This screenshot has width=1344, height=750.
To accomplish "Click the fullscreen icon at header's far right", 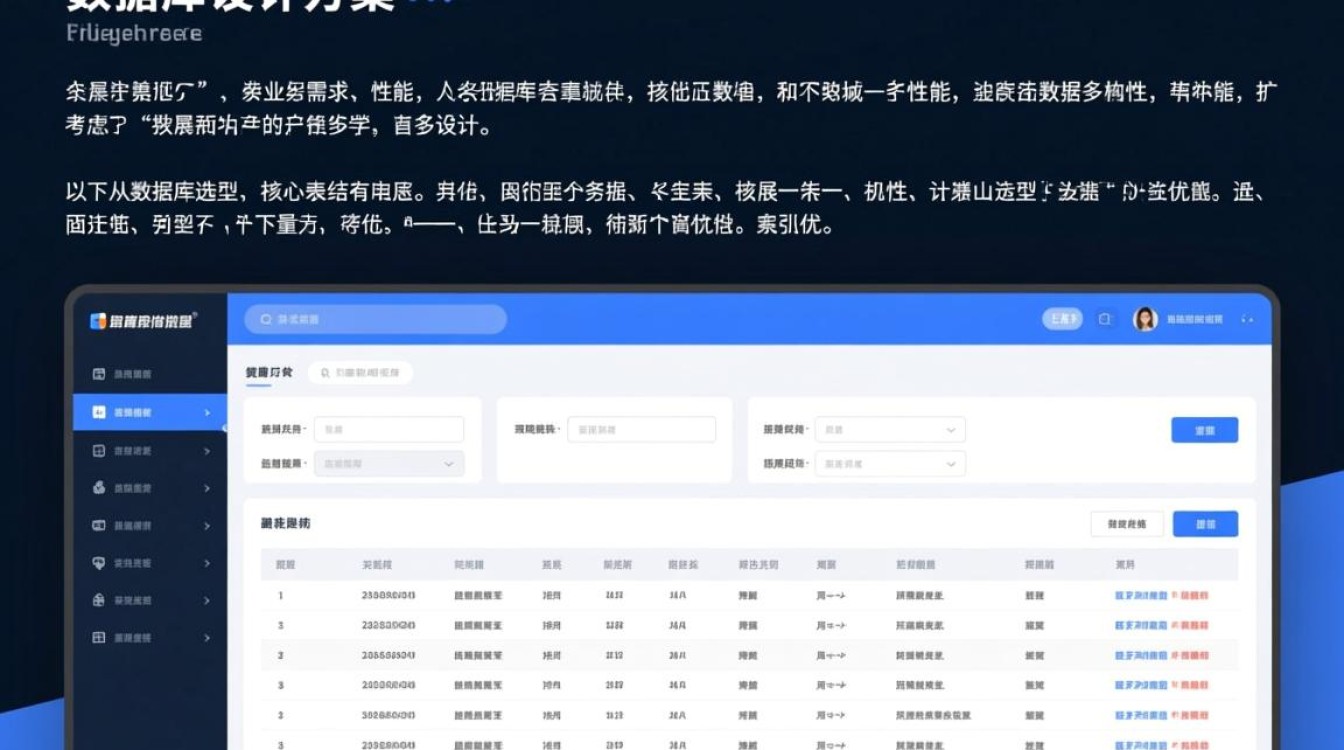I will click(x=1246, y=319).
